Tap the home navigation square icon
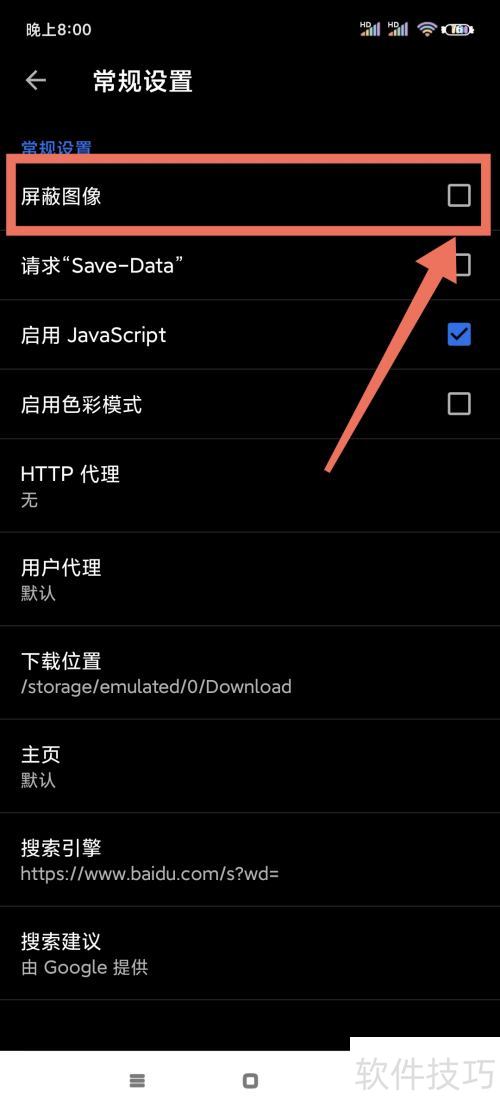 point(250,1081)
